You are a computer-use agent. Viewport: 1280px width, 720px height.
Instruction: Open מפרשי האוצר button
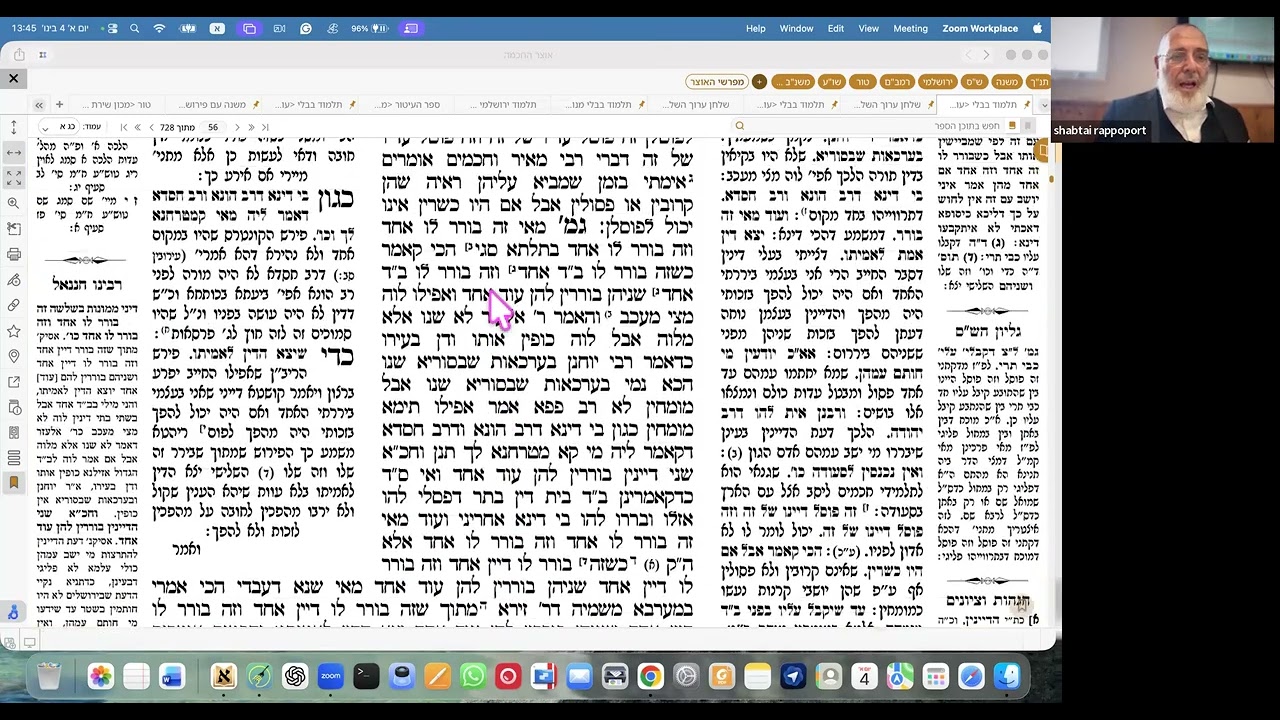tap(717, 82)
